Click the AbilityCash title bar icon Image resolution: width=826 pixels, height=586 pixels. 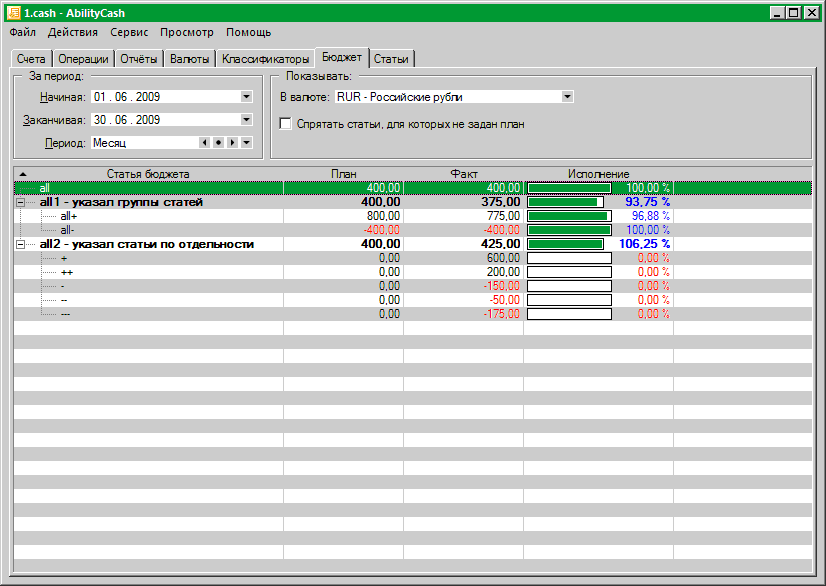tap(13, 13)
